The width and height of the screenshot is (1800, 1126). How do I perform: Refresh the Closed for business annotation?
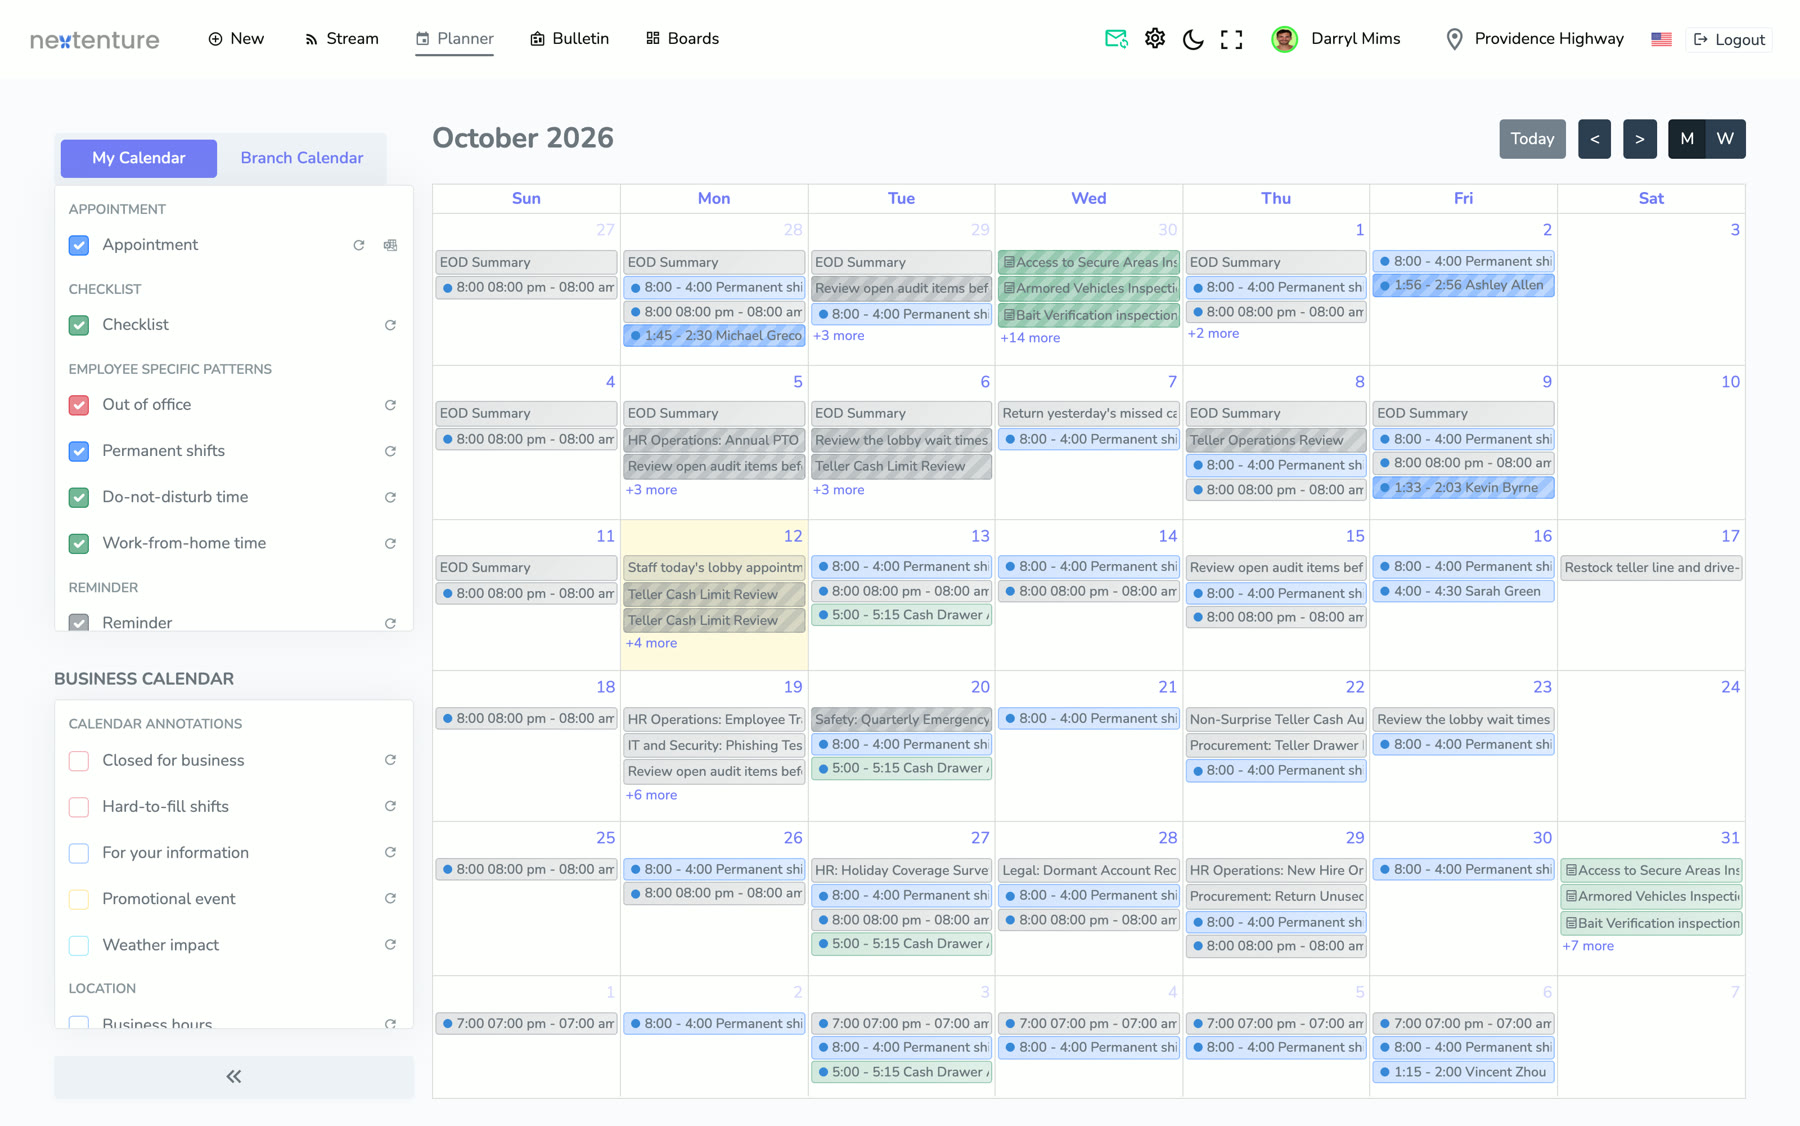click(390, 760)
